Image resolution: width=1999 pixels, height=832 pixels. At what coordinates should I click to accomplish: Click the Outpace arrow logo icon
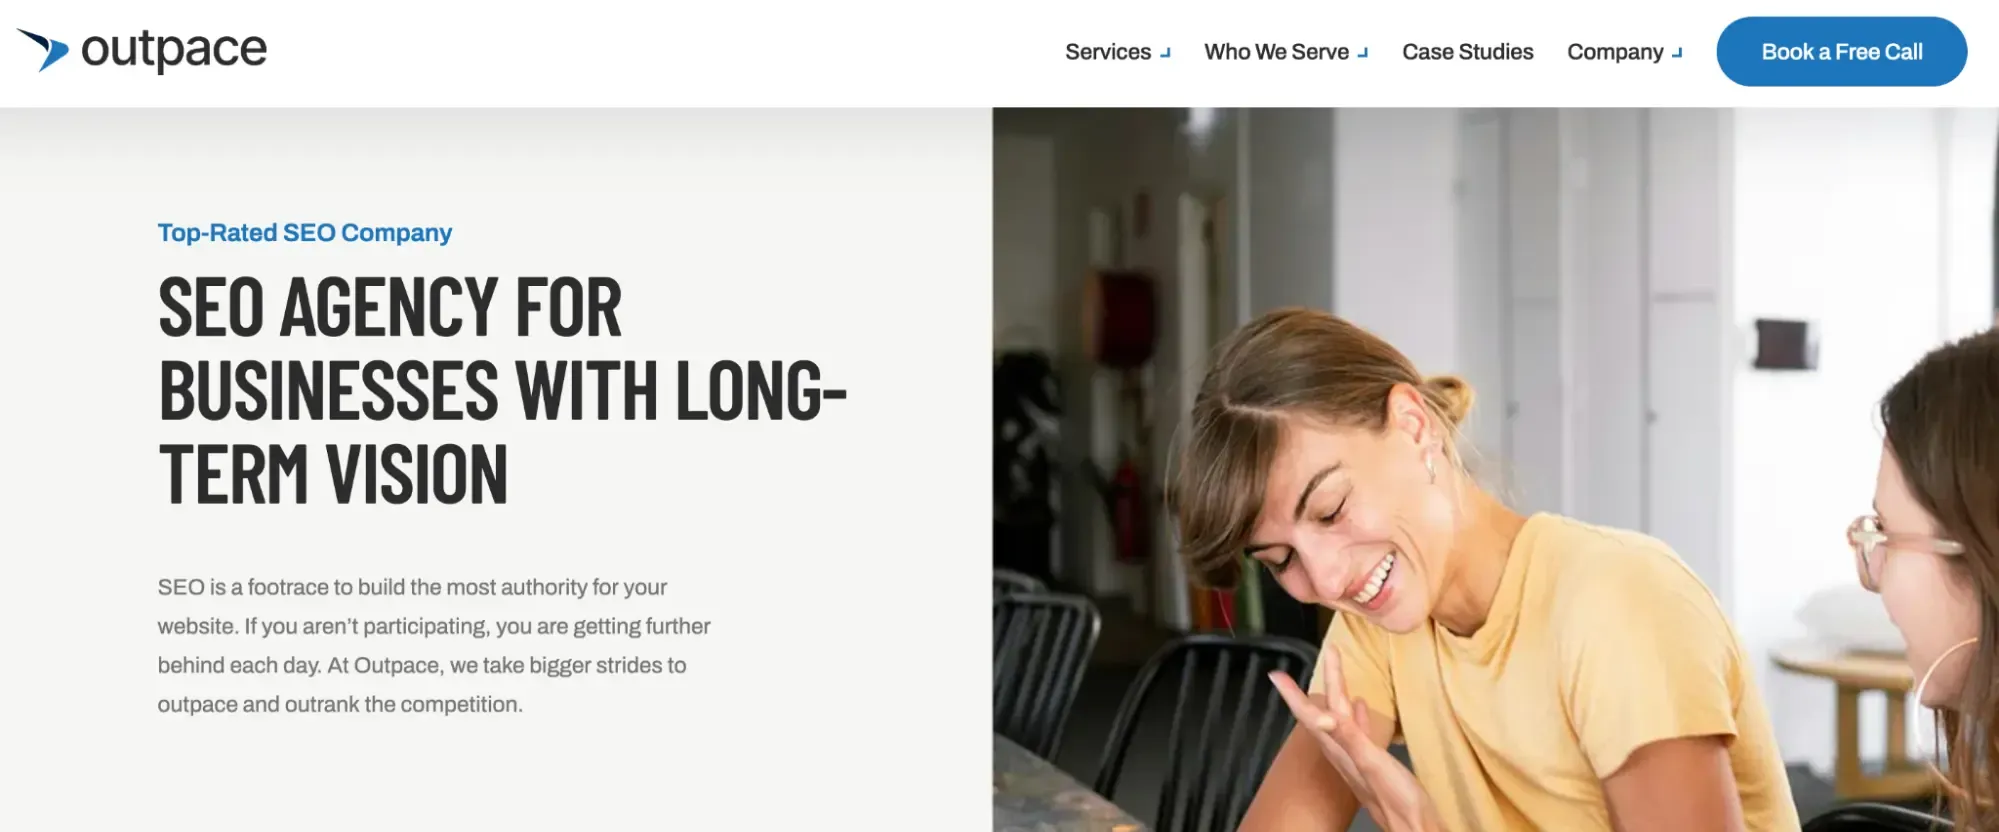43,50
